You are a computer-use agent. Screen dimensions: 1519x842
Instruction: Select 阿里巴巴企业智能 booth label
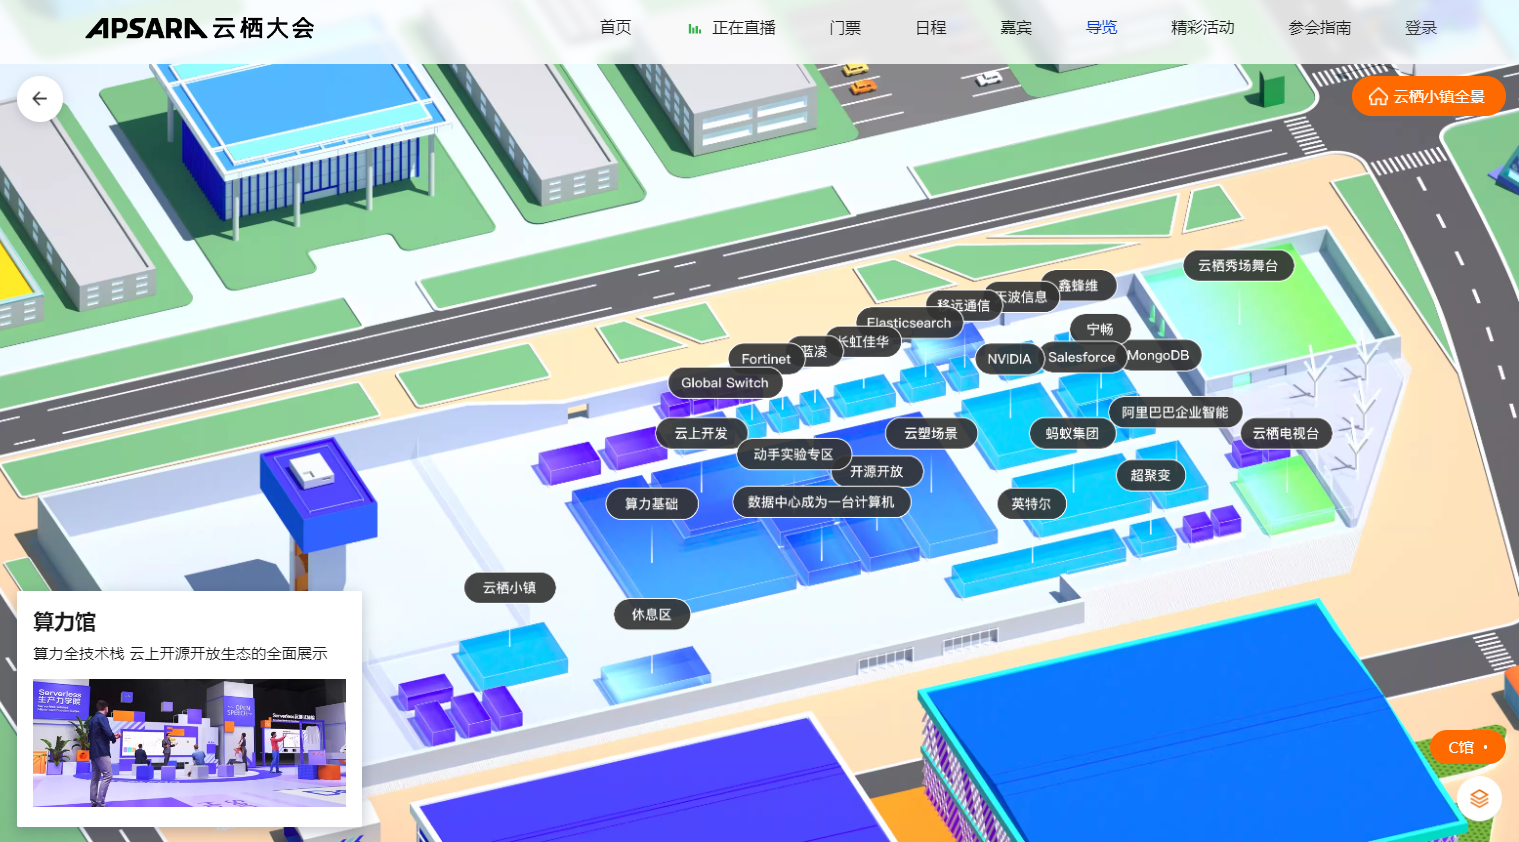pos(1175,412)
